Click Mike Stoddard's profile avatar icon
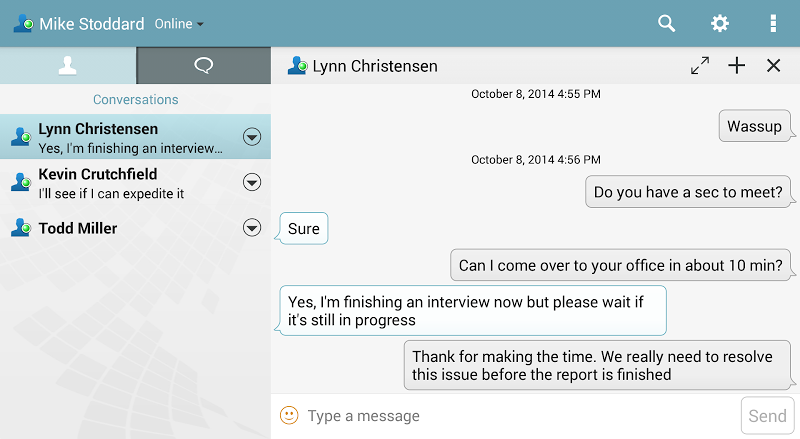This screenshot has height=439, width=800. tap(23, 23)
